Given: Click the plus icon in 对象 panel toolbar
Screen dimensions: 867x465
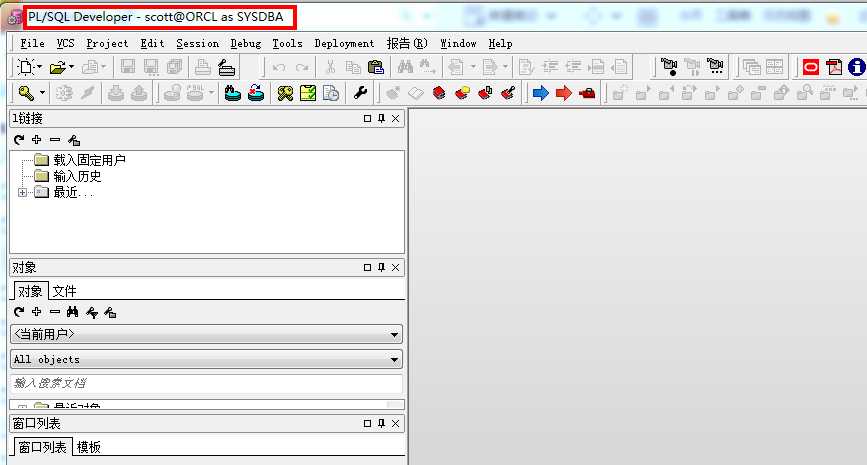Looking at the screenshot, I should 36,312.
